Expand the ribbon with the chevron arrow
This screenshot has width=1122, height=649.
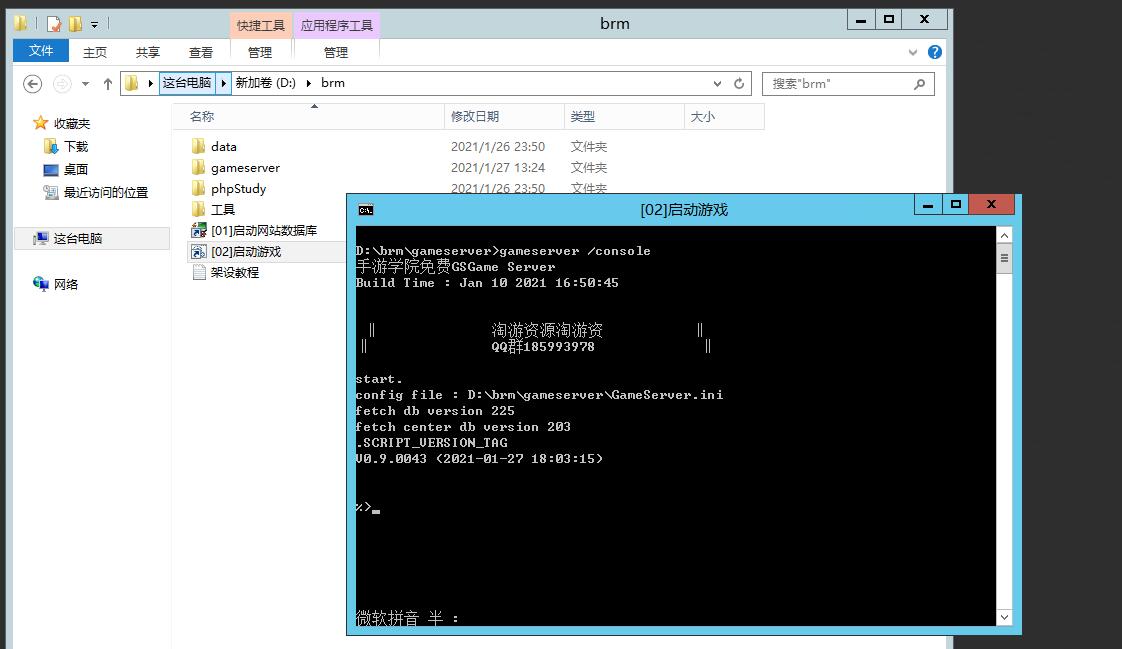click(913, 52)
